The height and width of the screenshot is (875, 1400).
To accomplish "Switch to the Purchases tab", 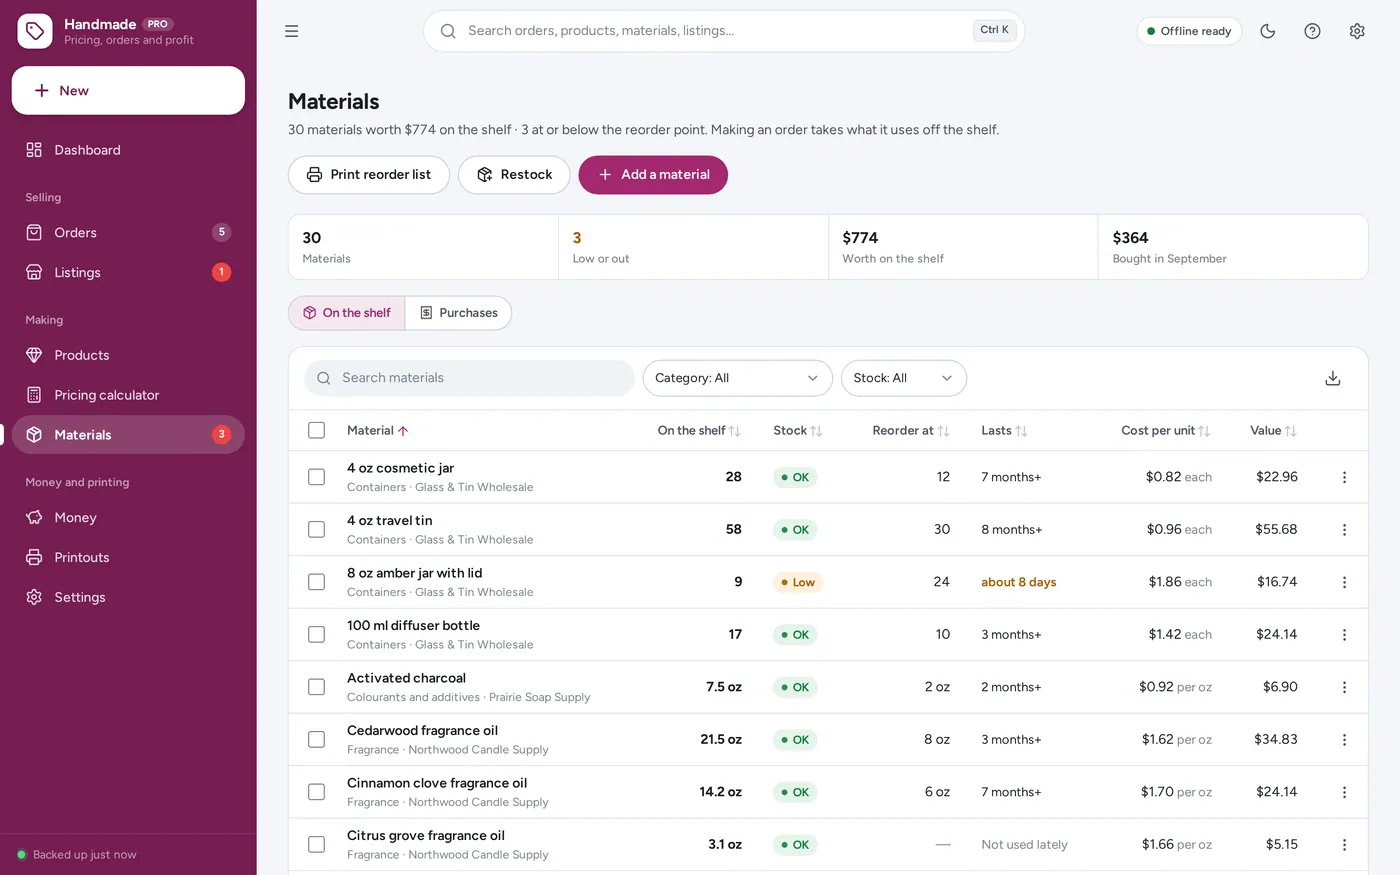I will [459, 313].
